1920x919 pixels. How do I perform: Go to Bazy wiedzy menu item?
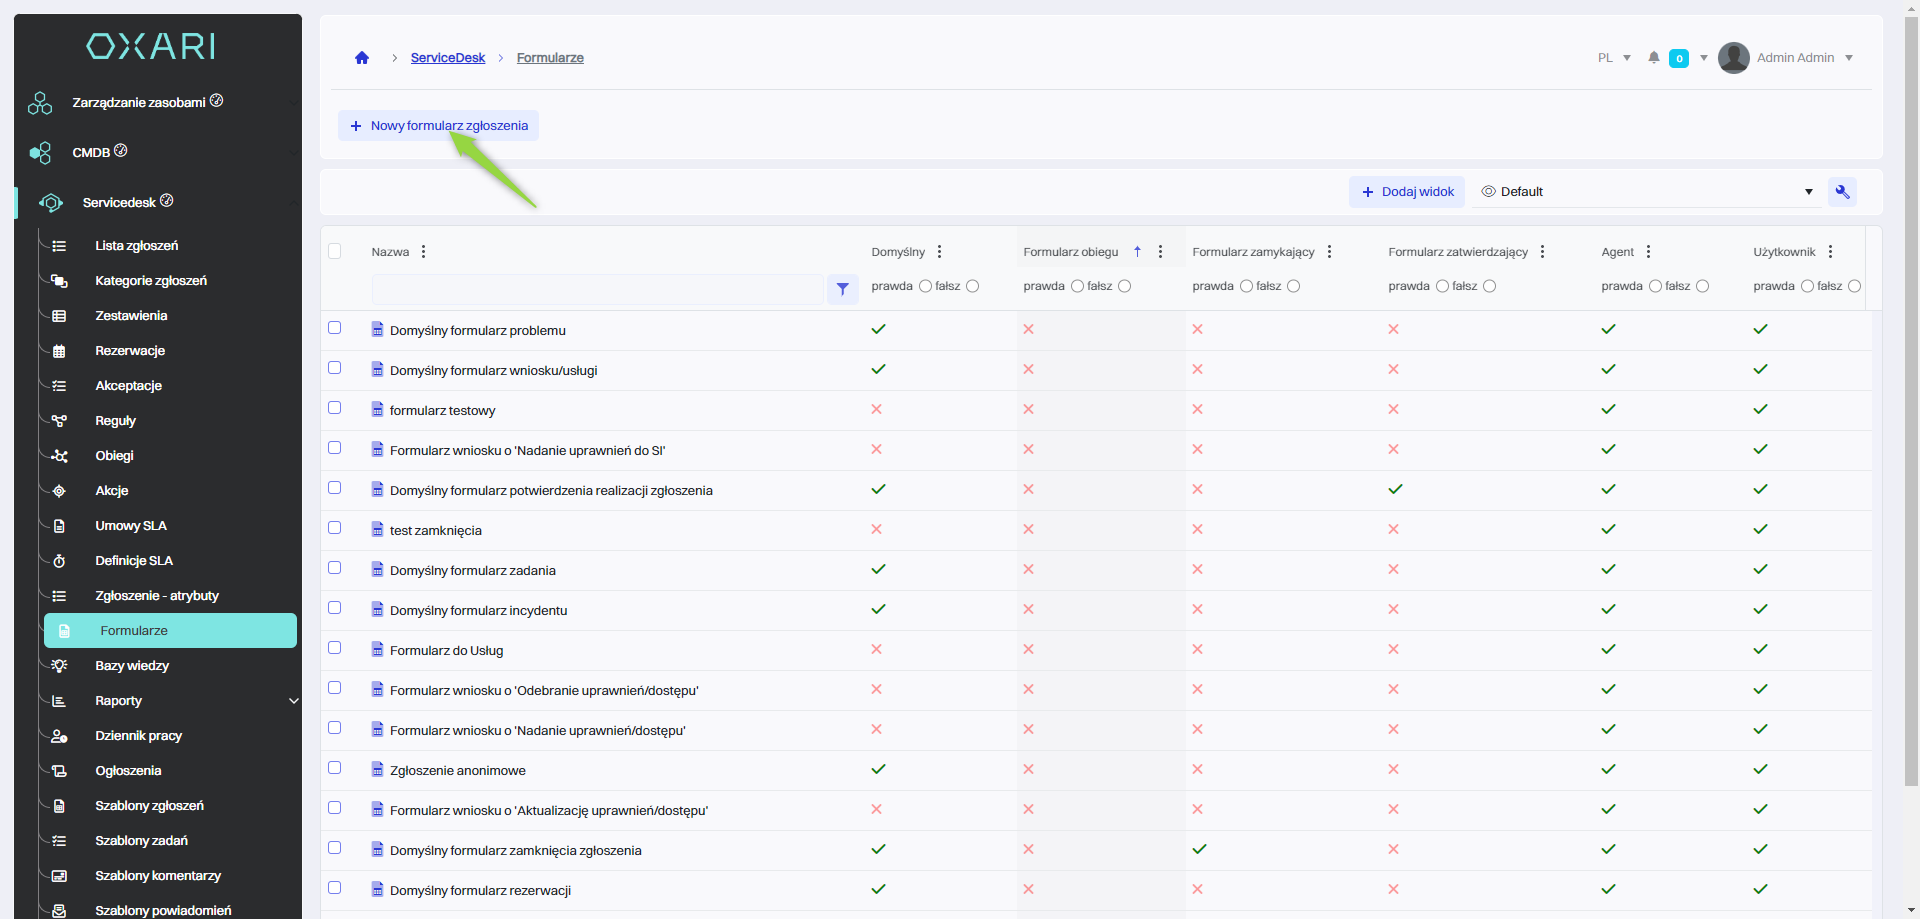point(132,666)
